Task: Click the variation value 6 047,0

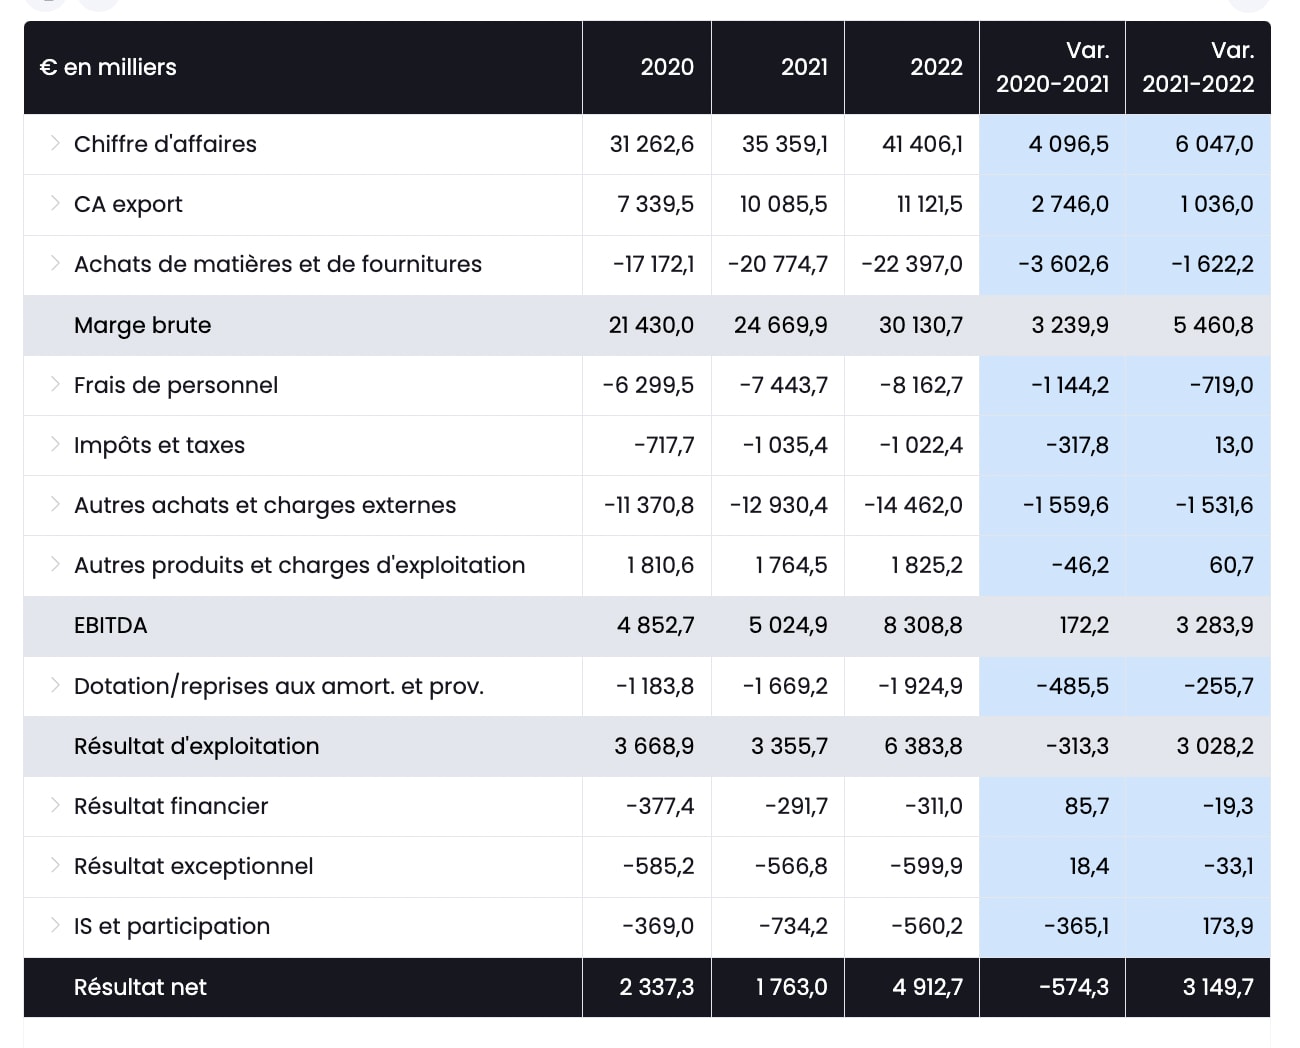Action: coord(1214,144)
